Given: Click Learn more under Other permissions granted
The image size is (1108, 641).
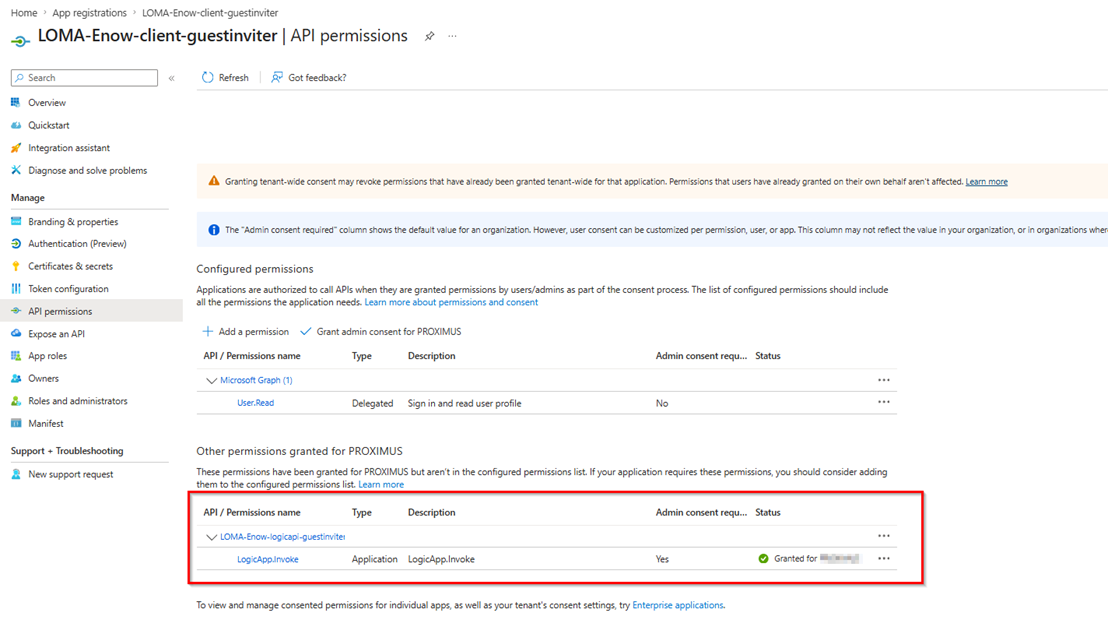Looking at the screenshot, I should click(x=381, y=485).
